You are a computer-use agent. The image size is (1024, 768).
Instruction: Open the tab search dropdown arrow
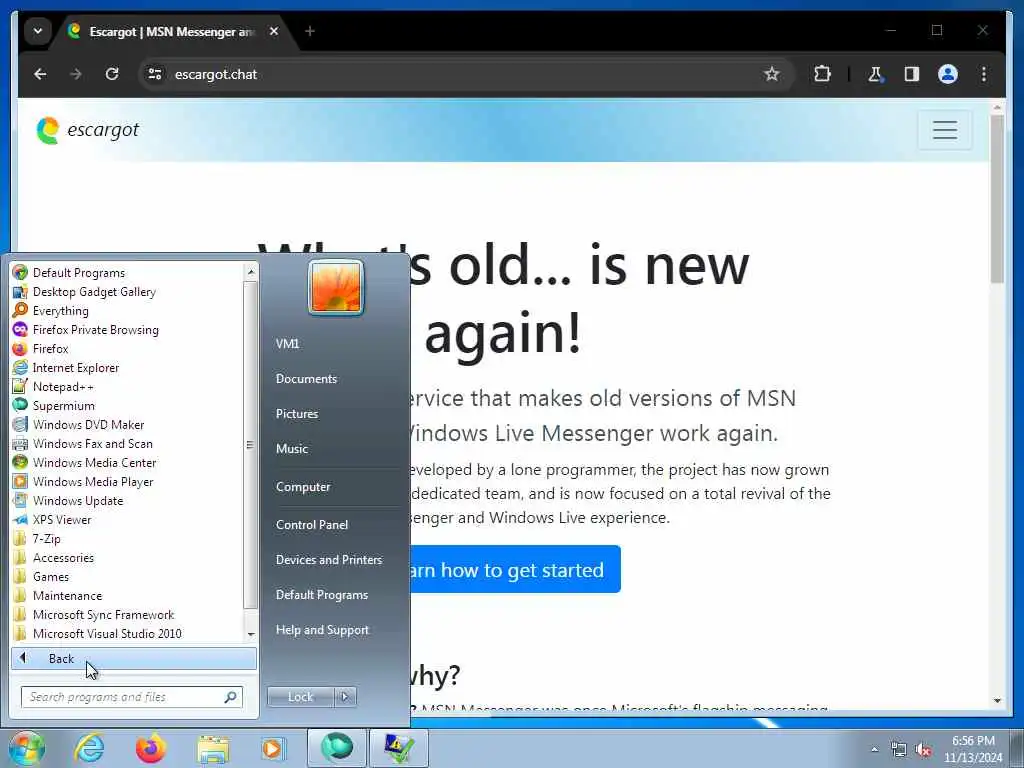coord(38,31)
